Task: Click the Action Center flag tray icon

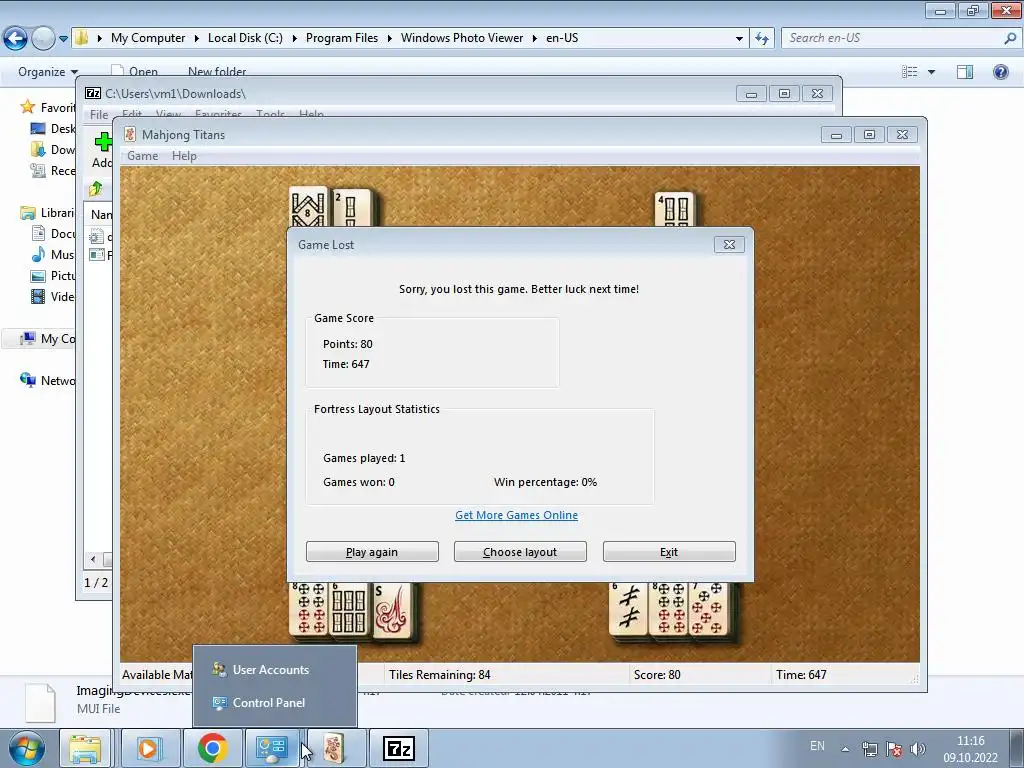Action: [893, 749]
